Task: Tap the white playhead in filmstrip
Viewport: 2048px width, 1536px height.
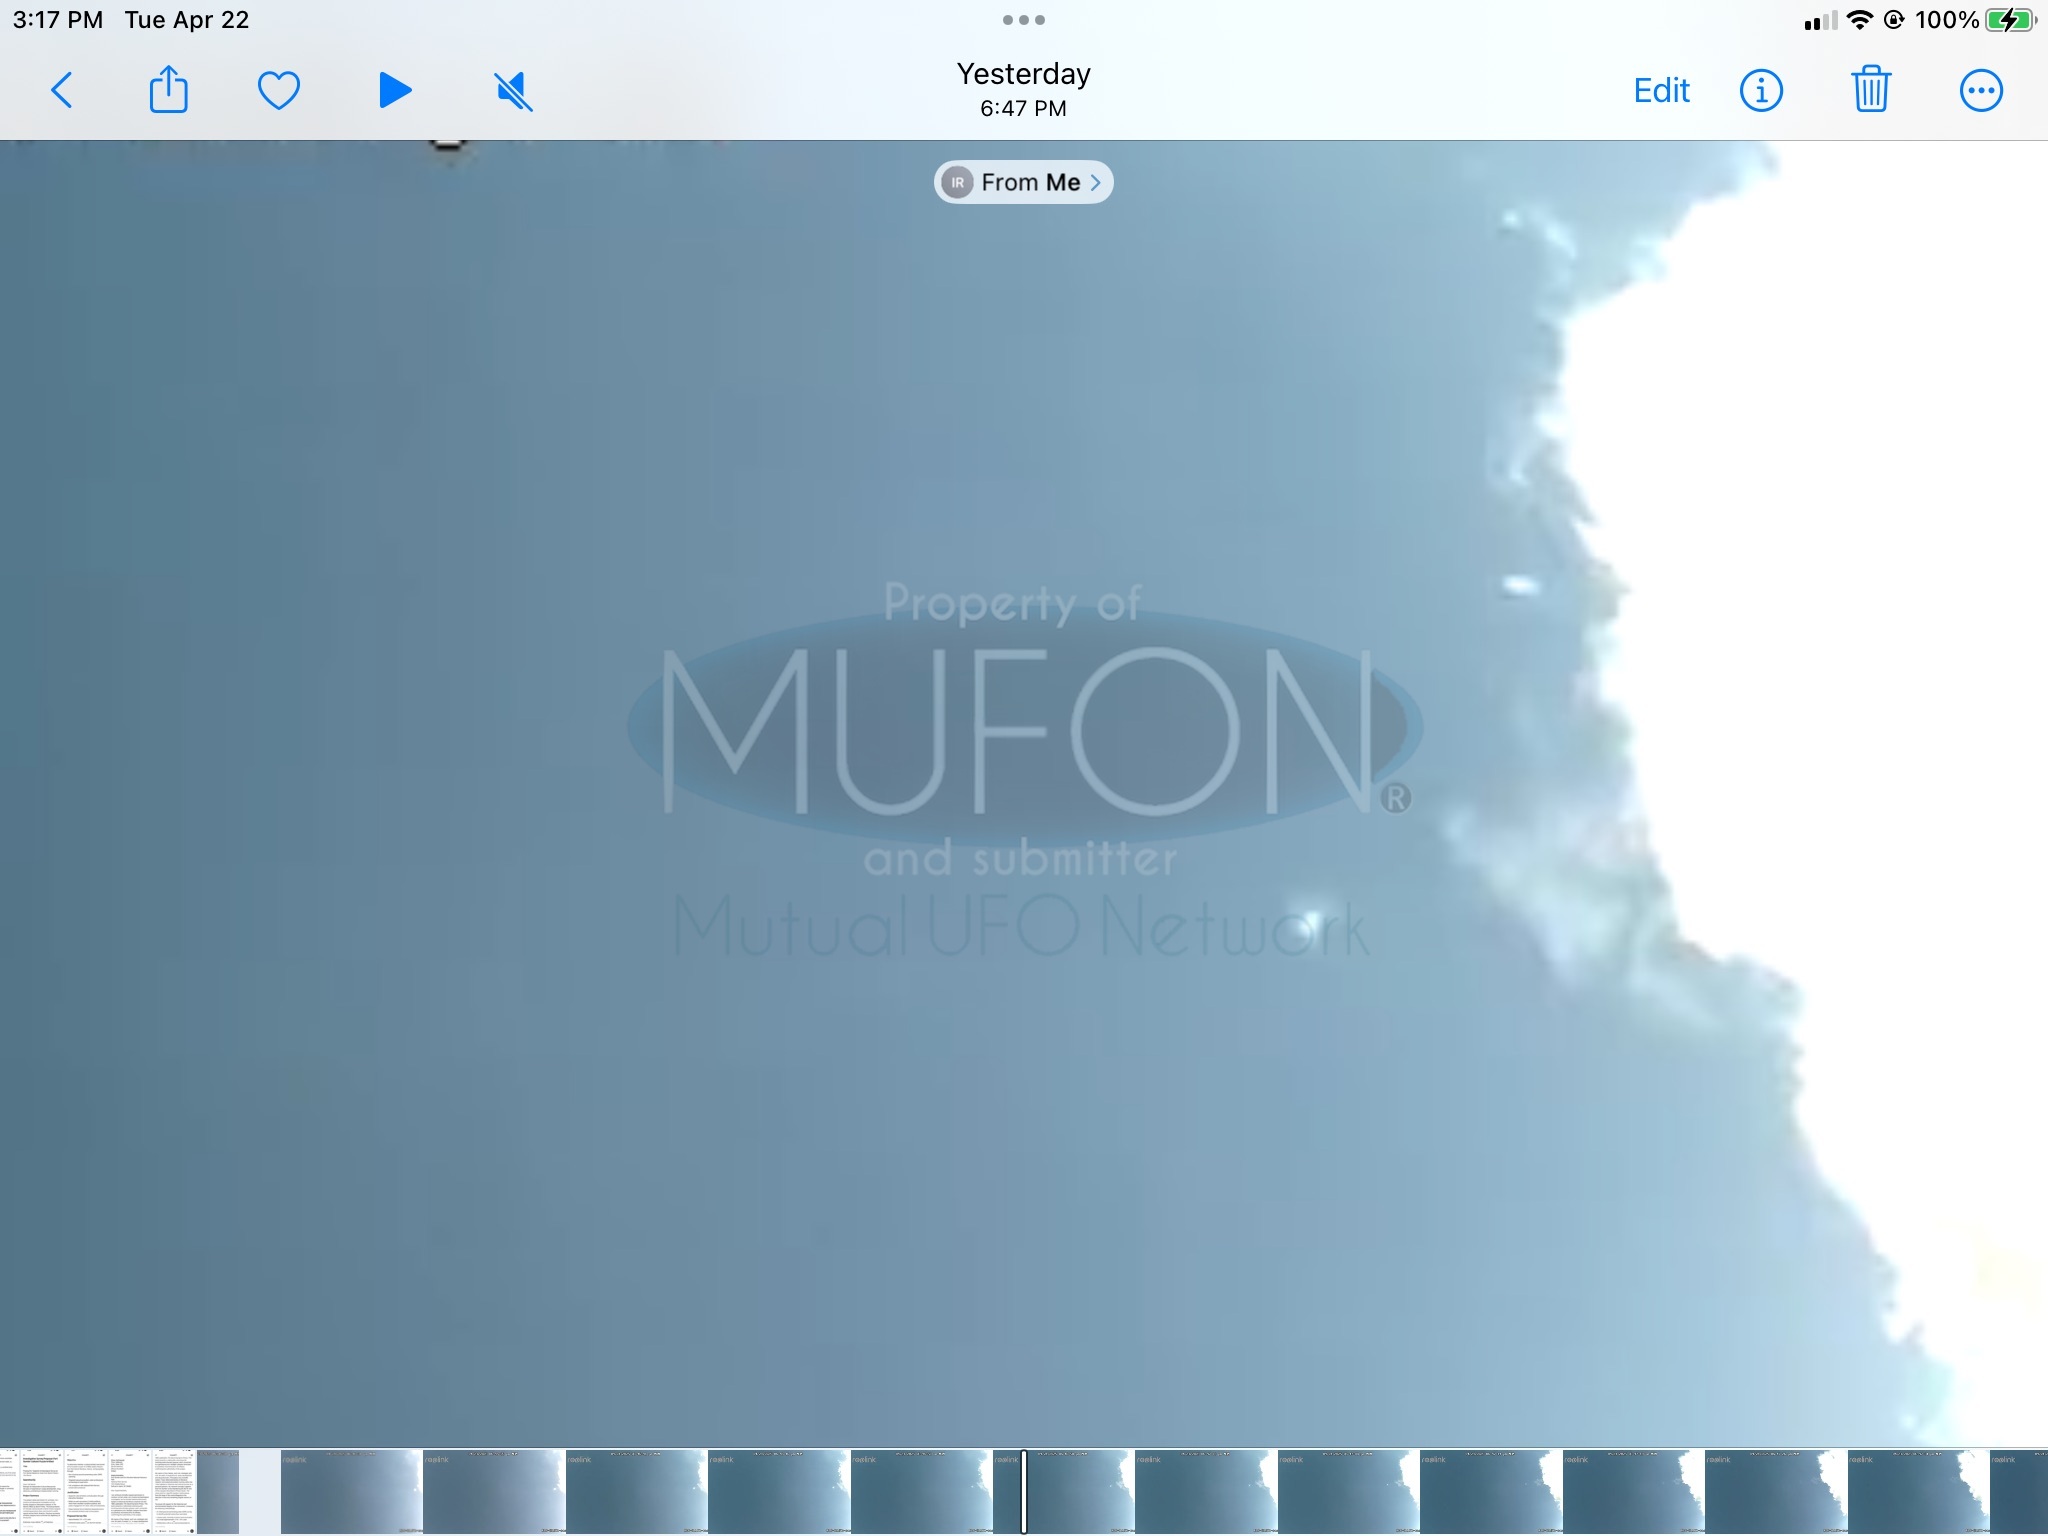Action: coord(1023,1491)
